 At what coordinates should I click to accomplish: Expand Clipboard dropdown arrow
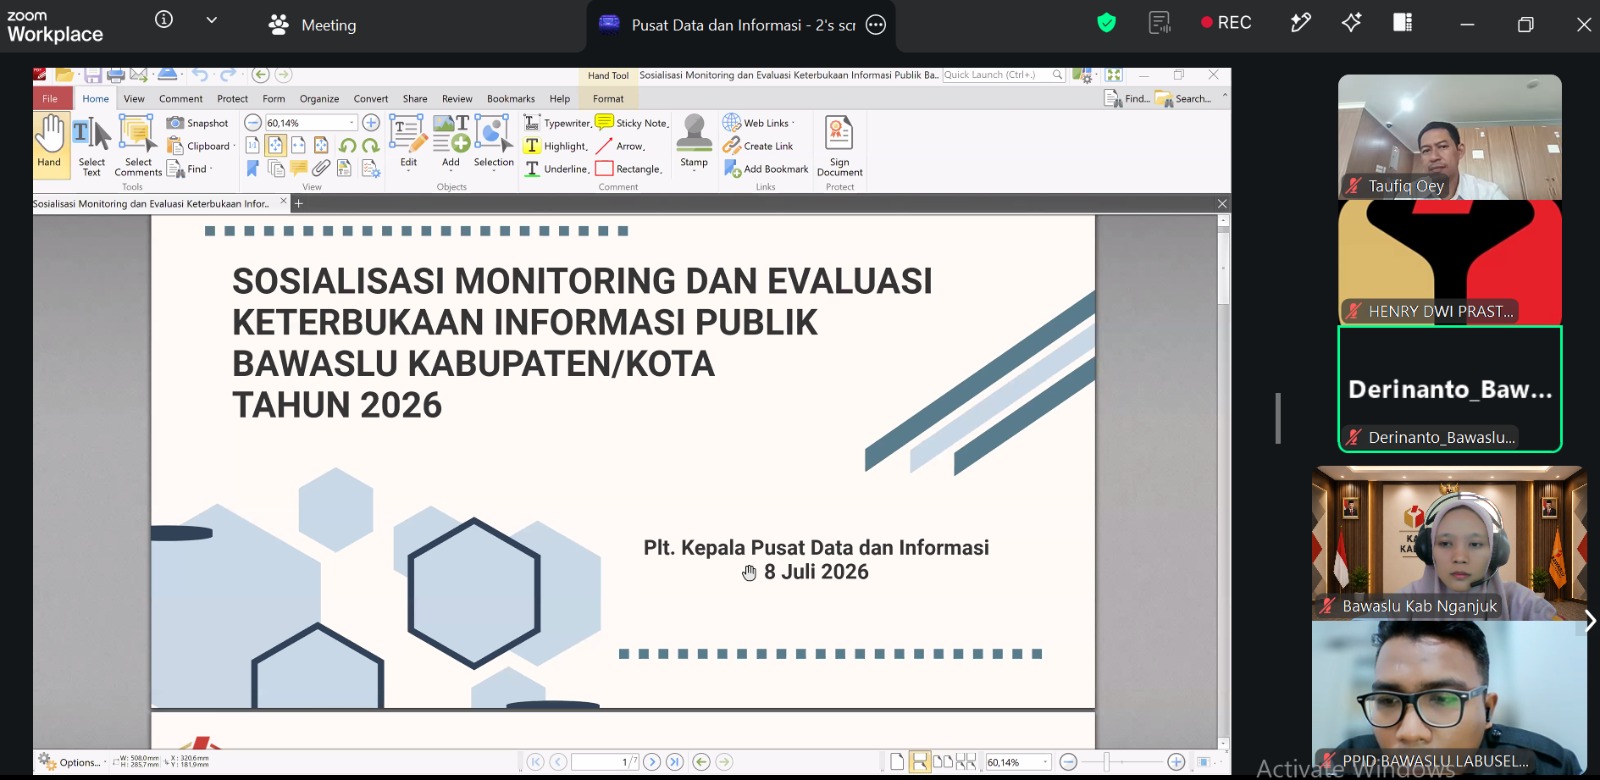tap(234, 146)
